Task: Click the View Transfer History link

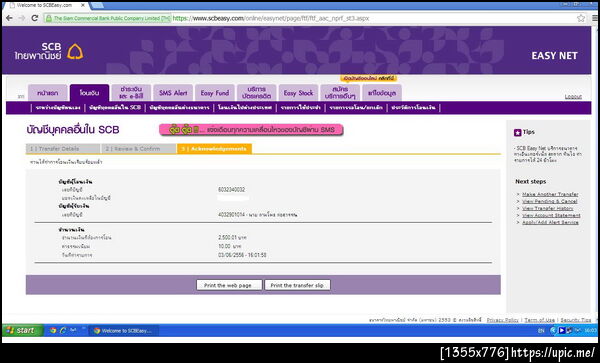Action: point(548,208)
